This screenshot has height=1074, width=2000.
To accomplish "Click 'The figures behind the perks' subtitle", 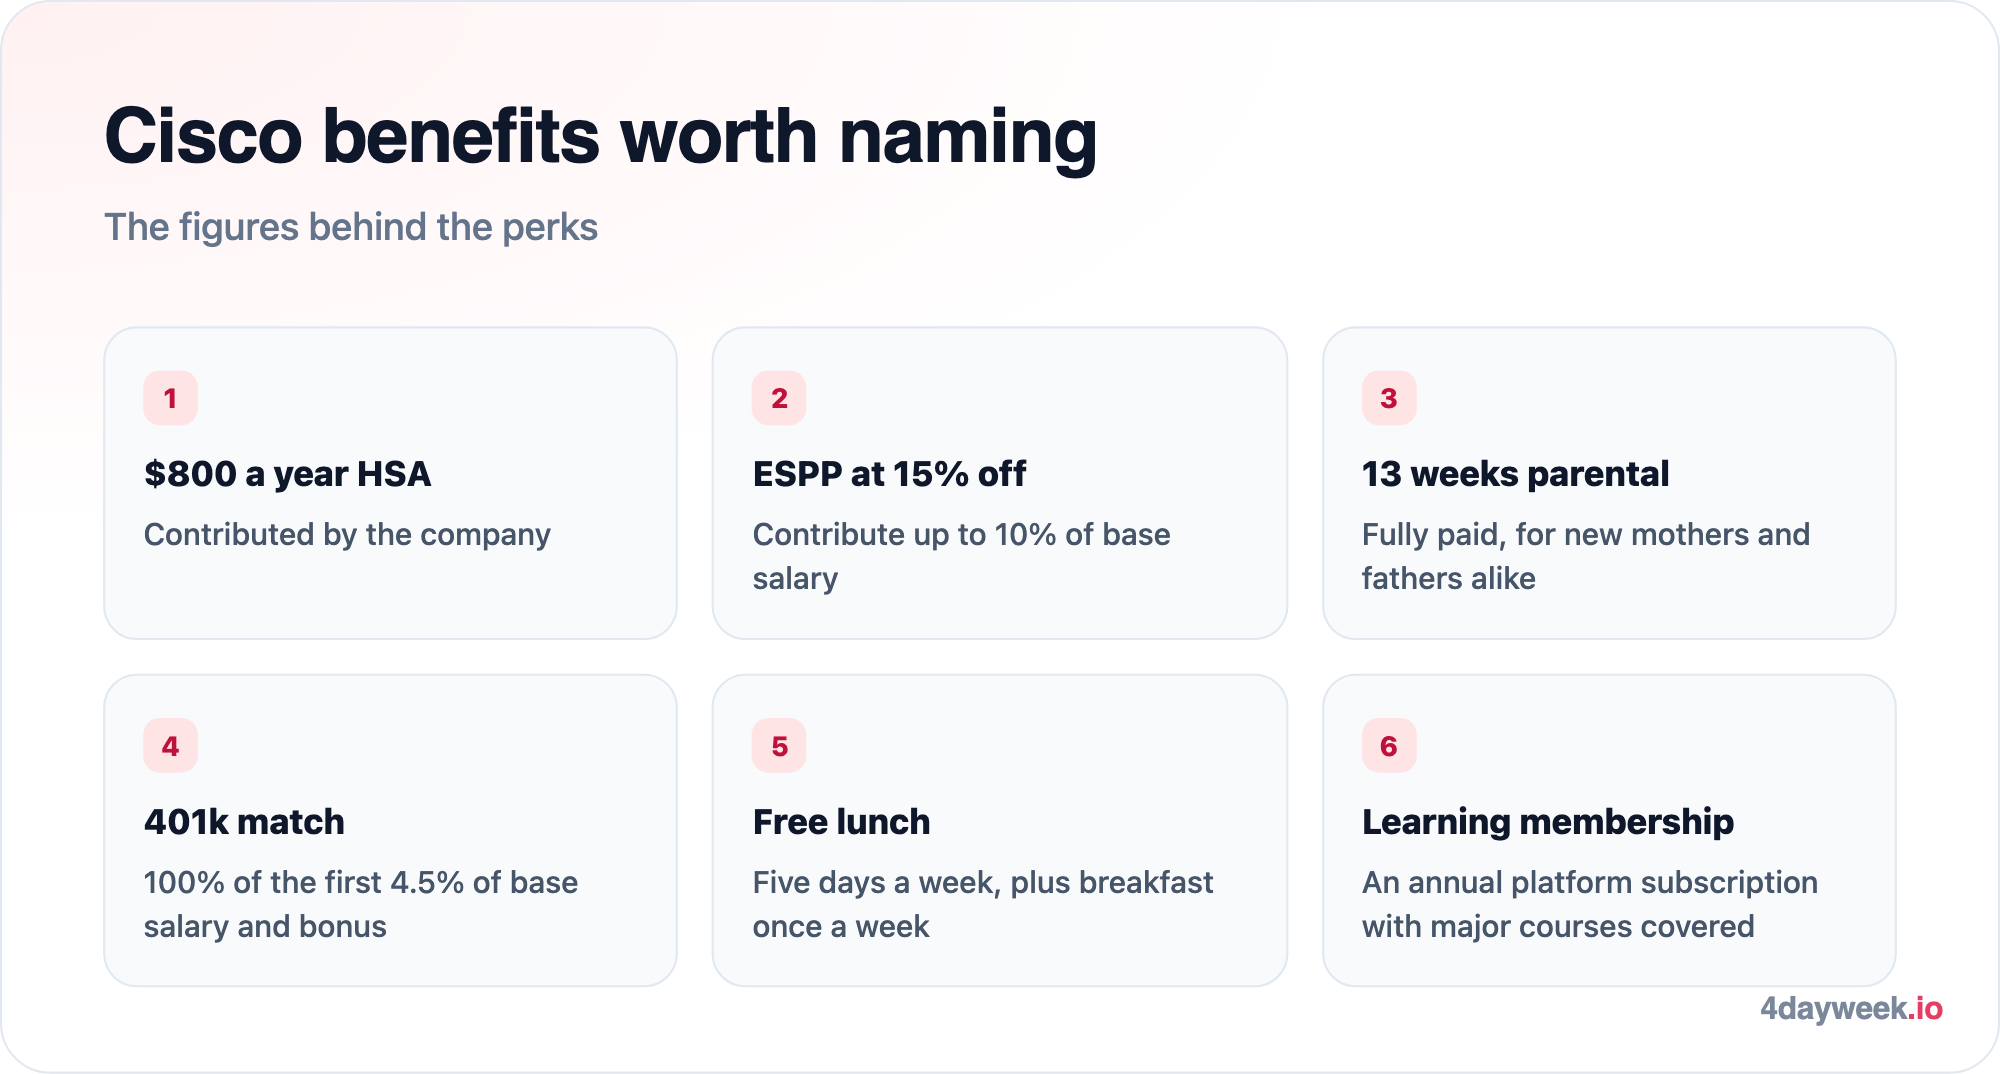I will (x=351, y=228).
